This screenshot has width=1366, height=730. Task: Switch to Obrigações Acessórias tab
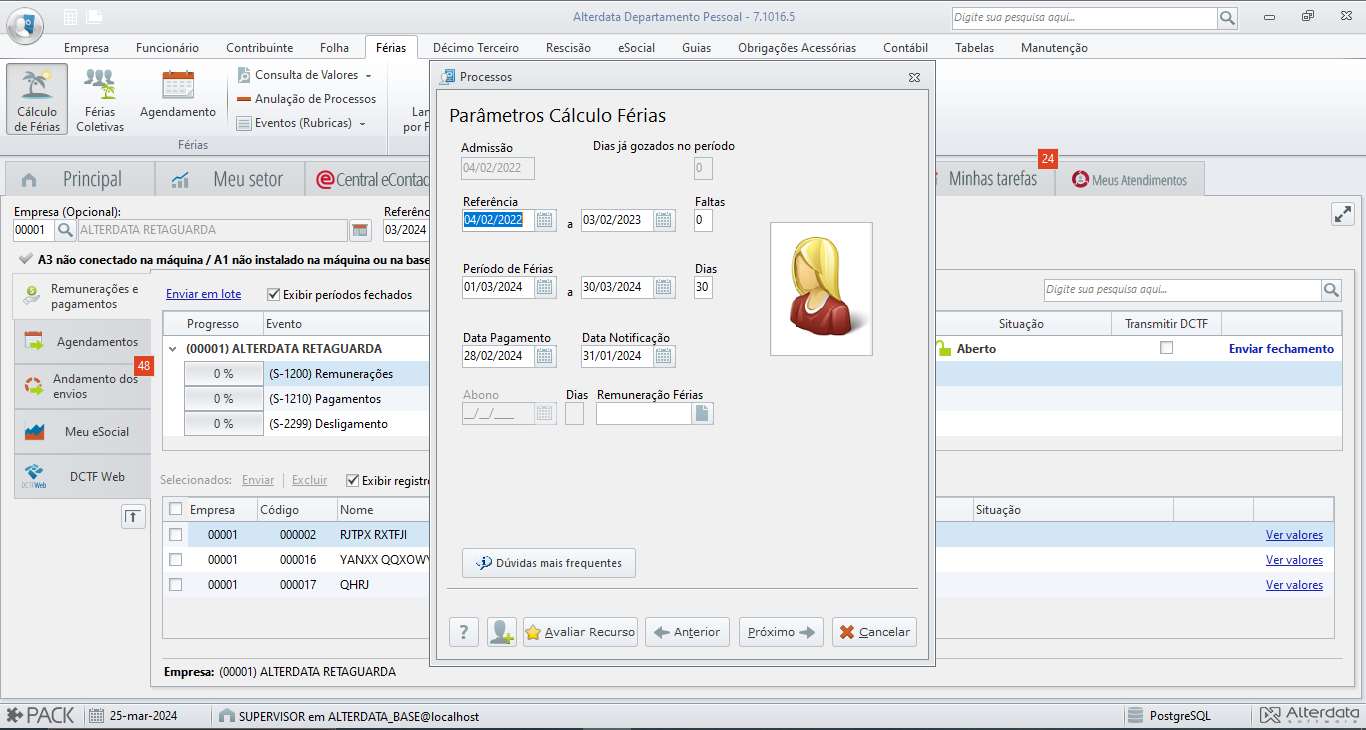pos(797,47)
